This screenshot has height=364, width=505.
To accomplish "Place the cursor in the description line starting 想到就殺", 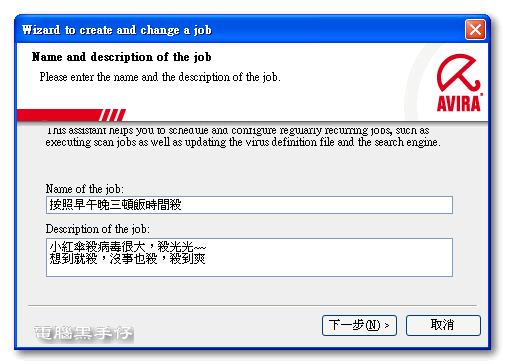I will click(127, 259).
